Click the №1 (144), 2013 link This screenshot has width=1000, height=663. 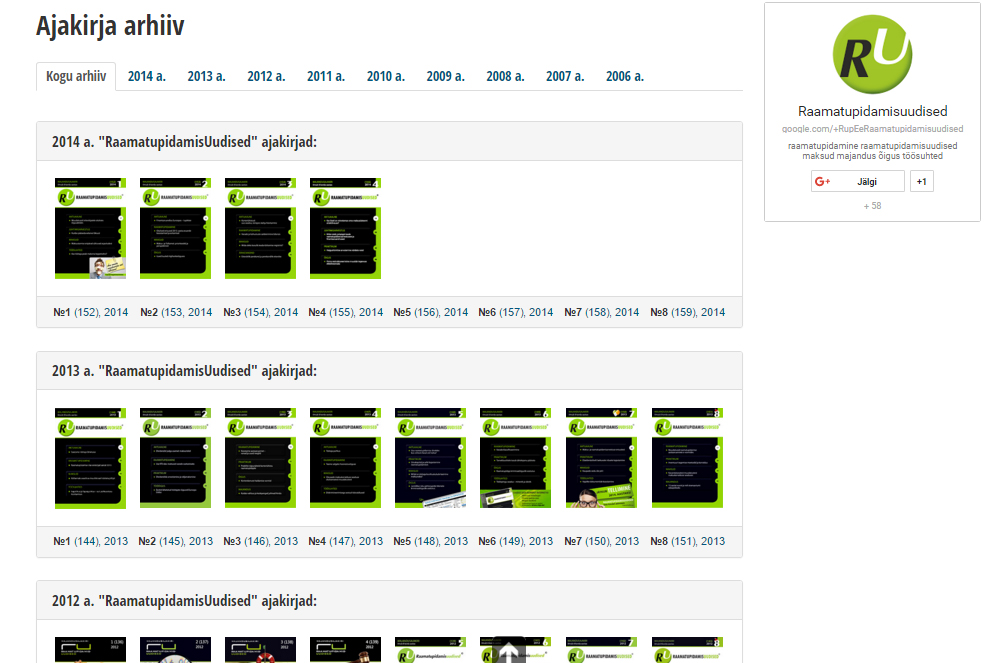pyautogui.click(x=91, y=541)
